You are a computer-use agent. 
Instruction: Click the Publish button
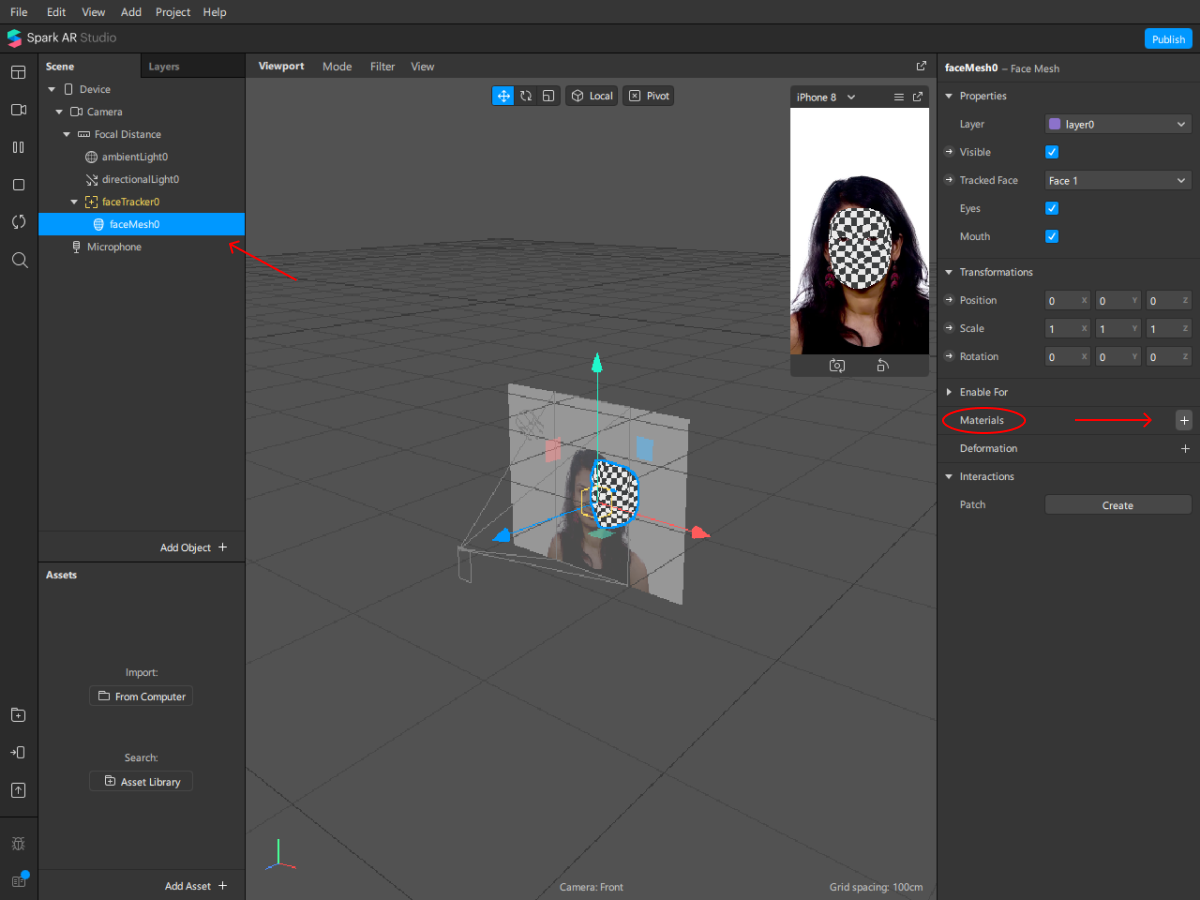coord(1168,39)
